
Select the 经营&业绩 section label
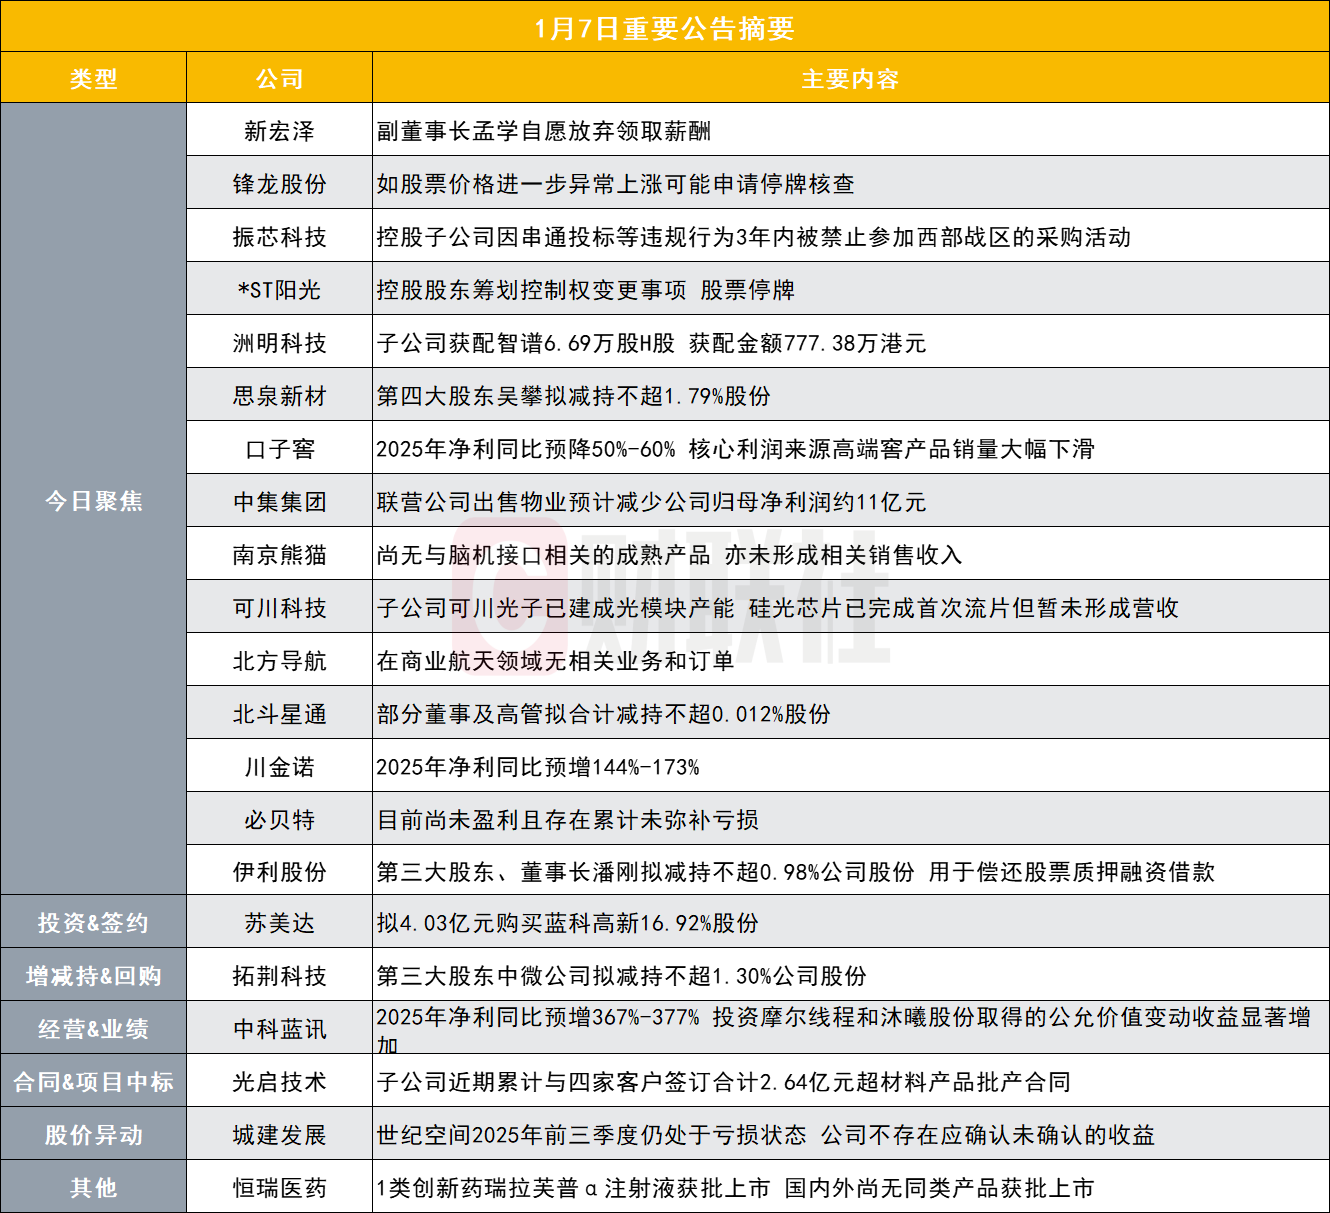pos(93,1028)
